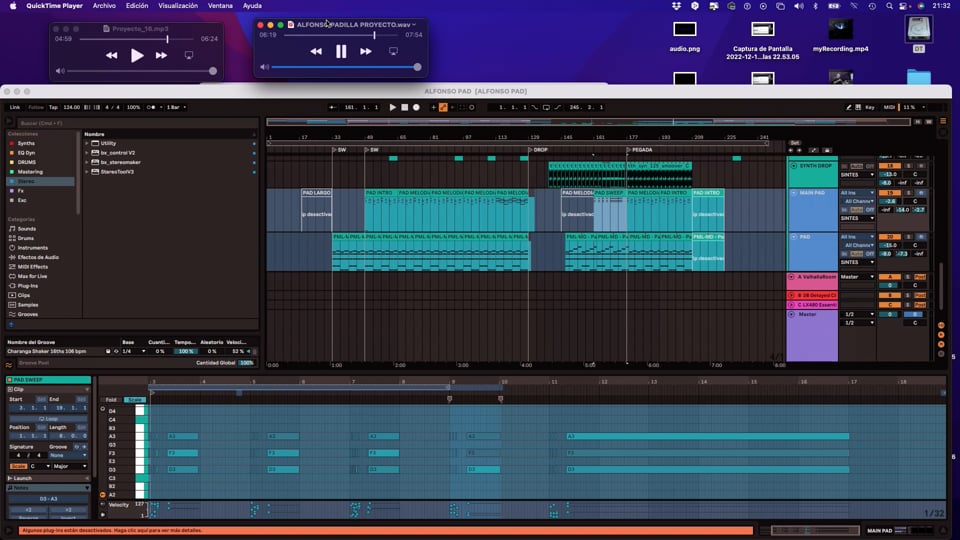Screen dimensions: 960x540
Task: Open the Ventana menu
Action: [x=220, y=6]
